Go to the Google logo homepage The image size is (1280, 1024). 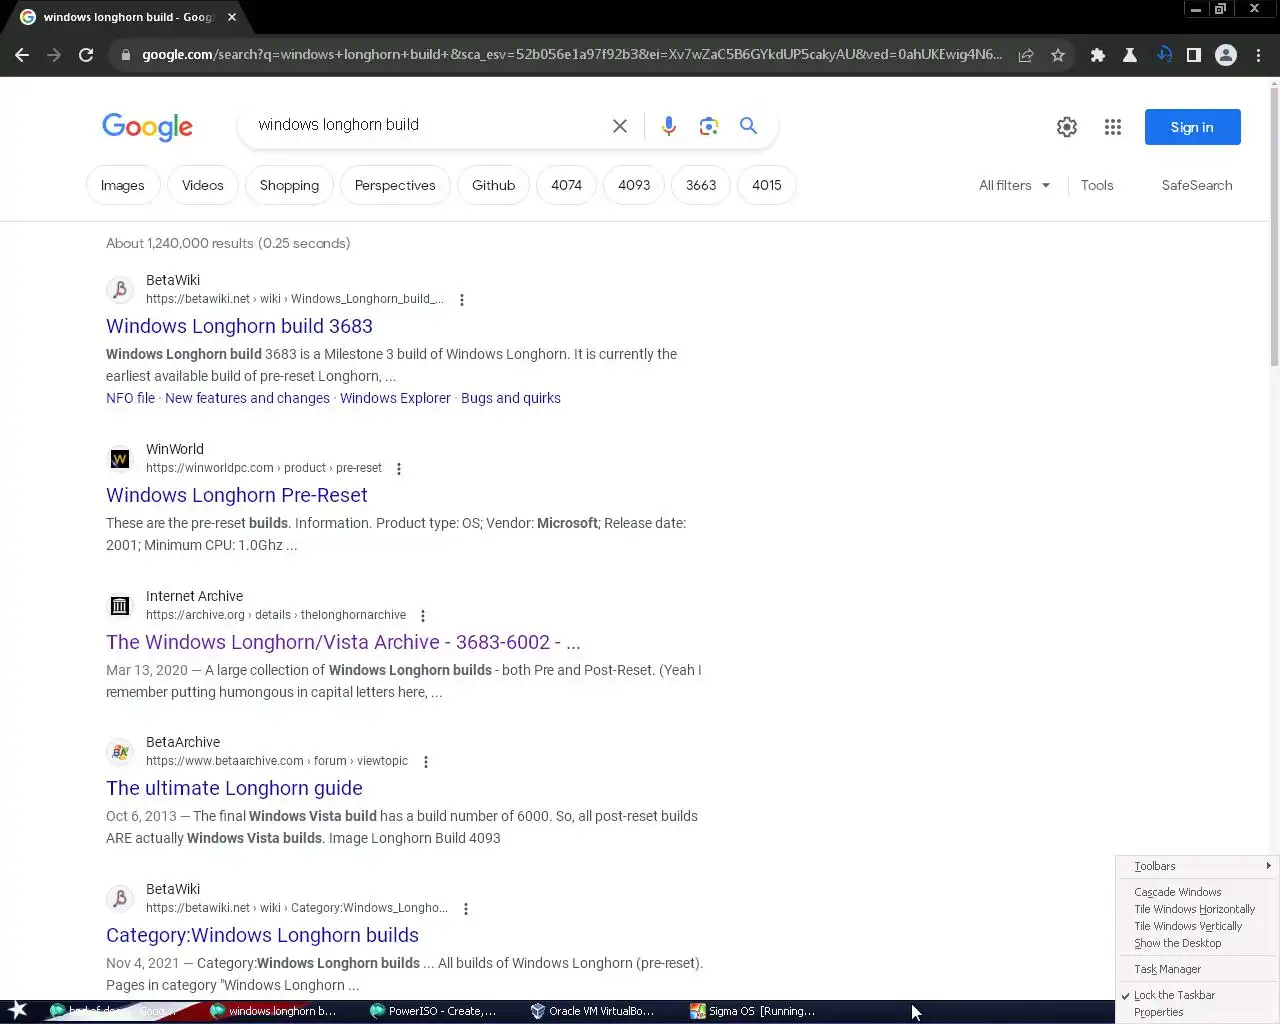click(x=147, y=127)
